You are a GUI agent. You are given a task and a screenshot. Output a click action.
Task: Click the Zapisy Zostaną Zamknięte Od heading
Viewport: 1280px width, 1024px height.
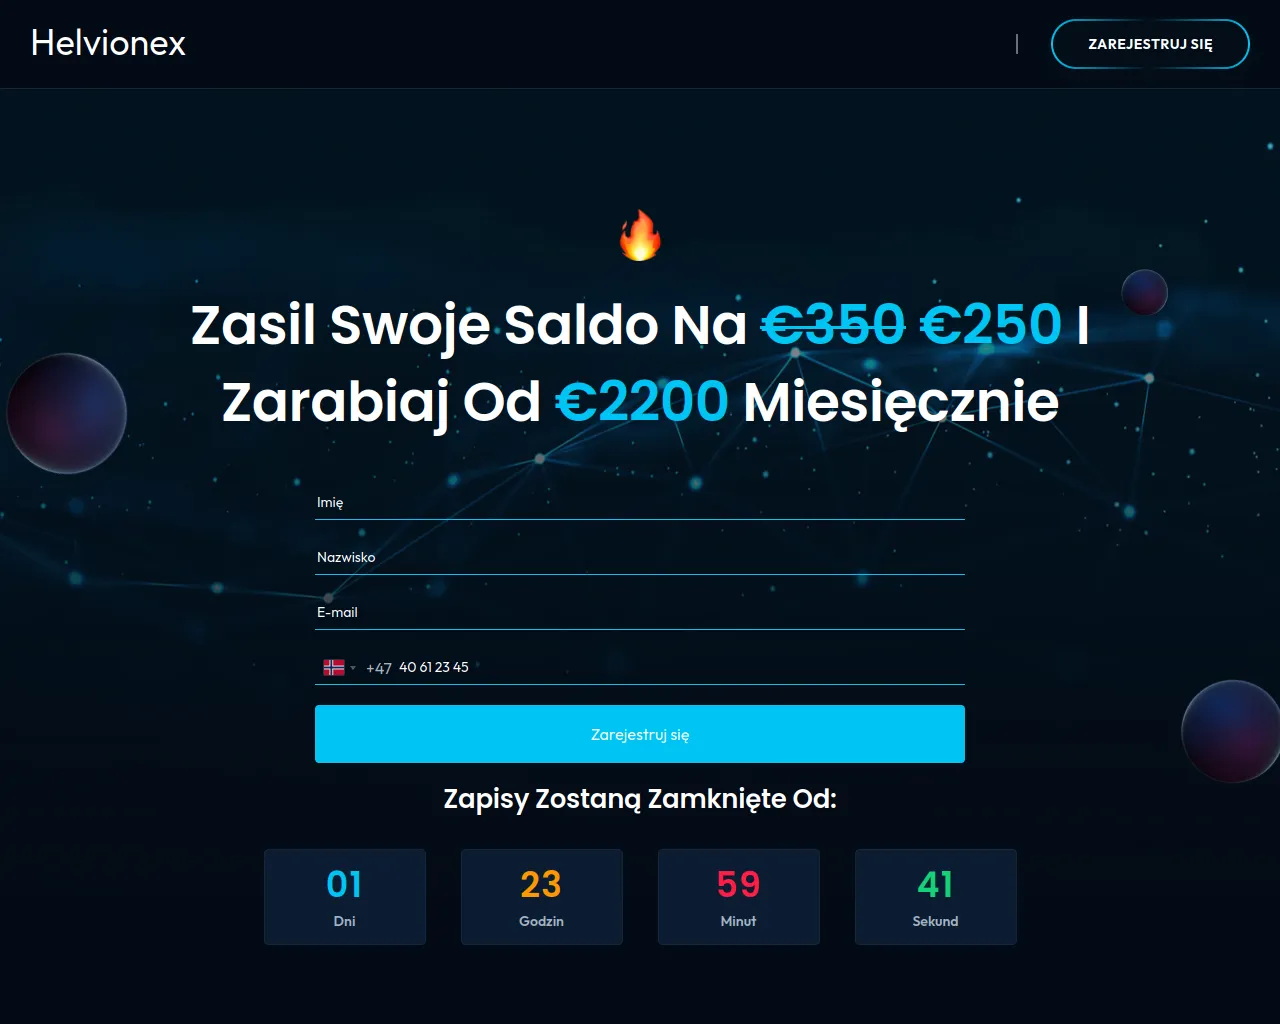click(640, 799)
